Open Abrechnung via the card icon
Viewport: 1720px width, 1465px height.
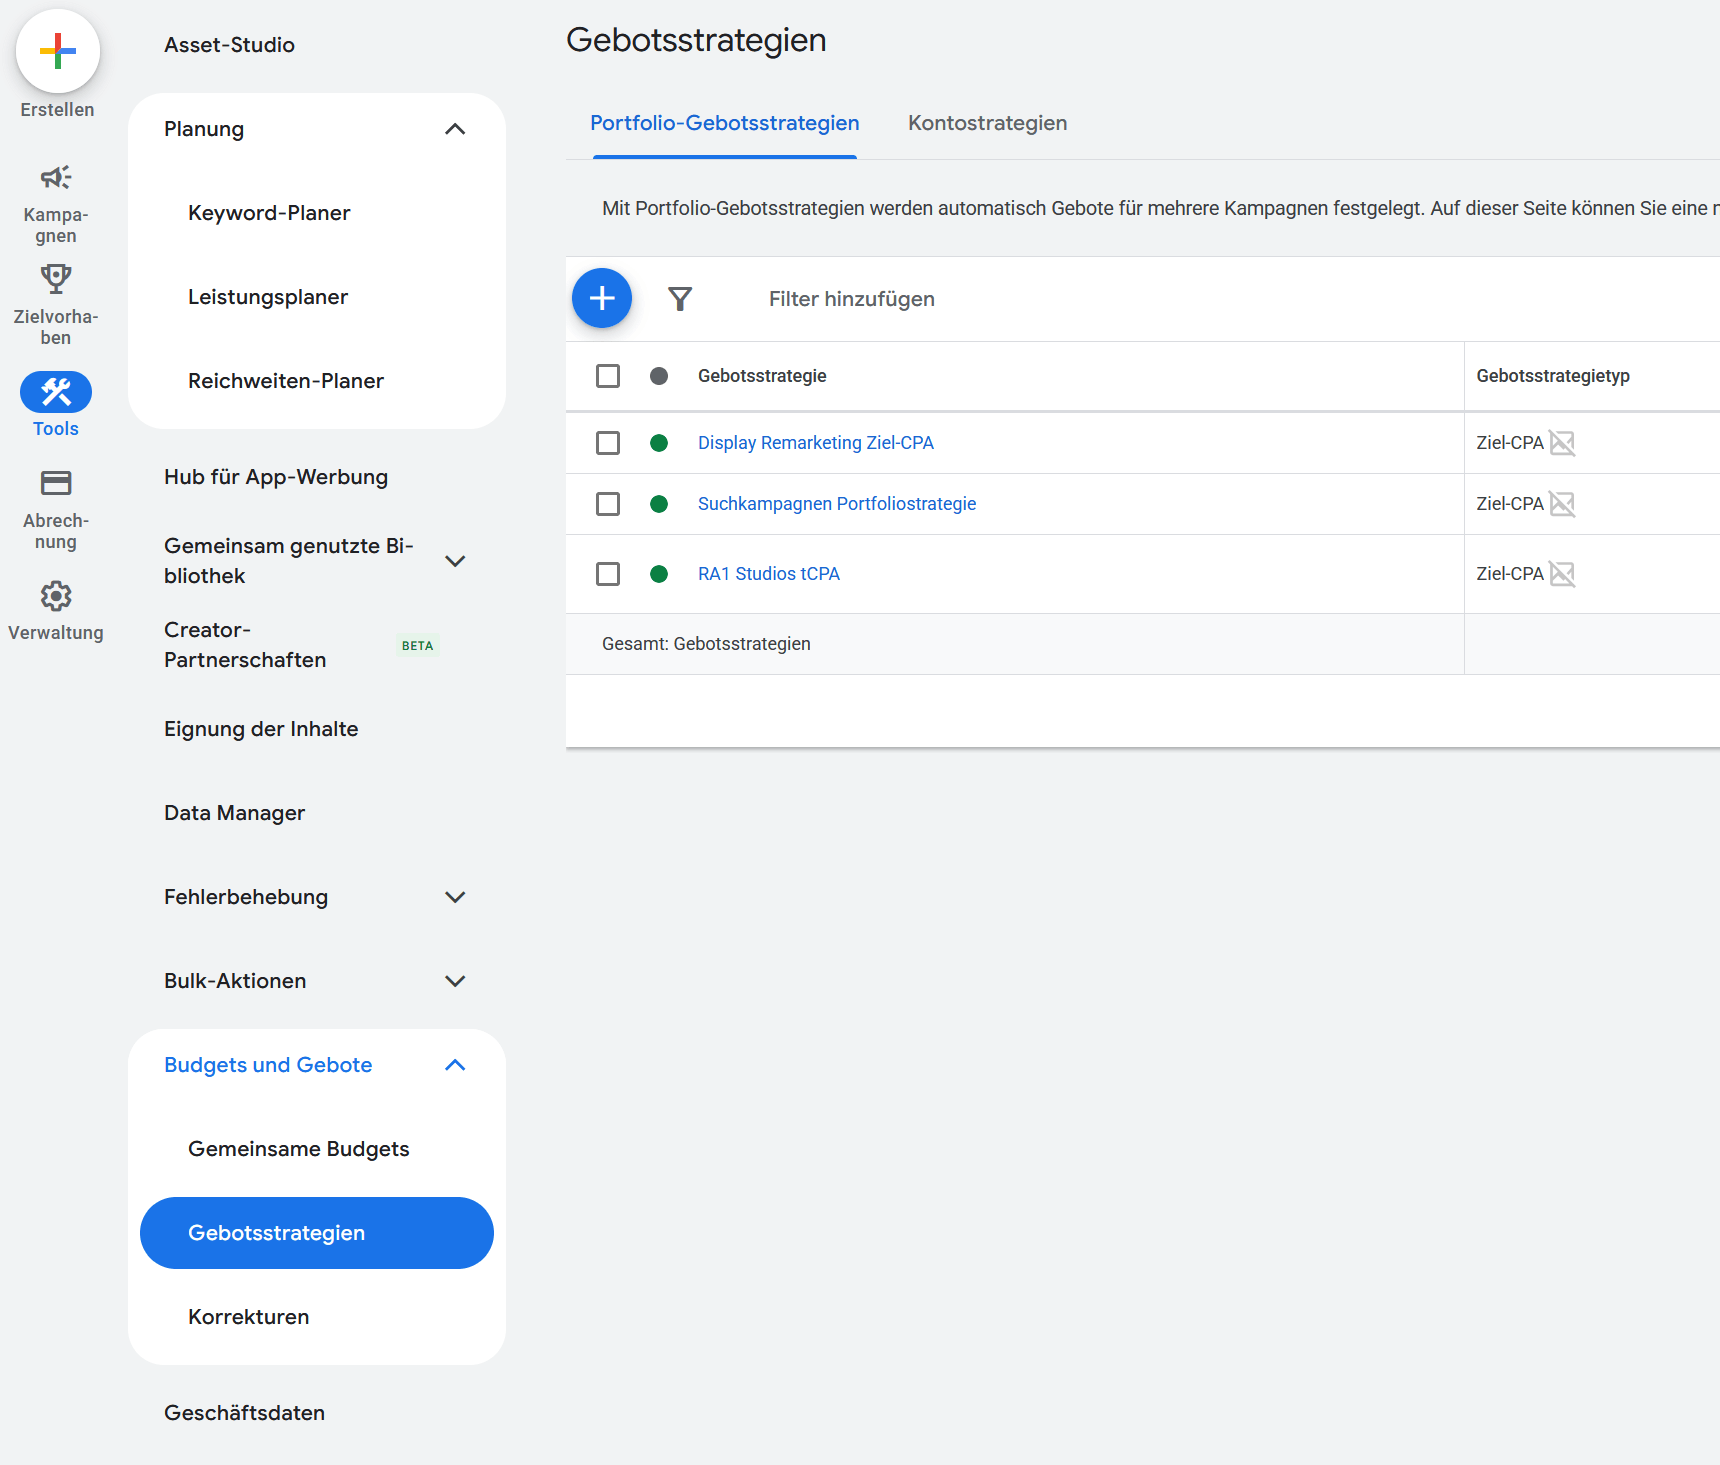pos(55,483)
